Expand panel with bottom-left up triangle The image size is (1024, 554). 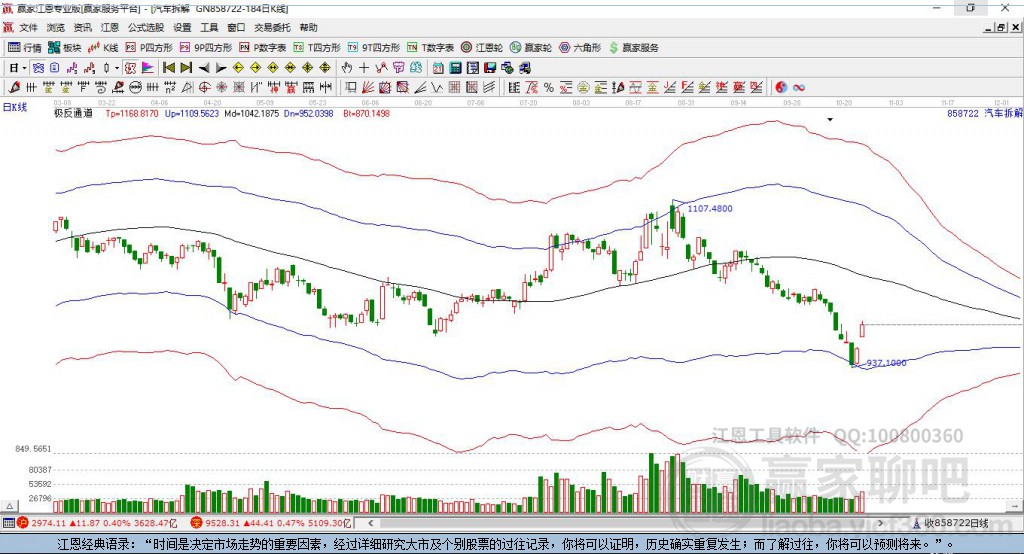9,506
